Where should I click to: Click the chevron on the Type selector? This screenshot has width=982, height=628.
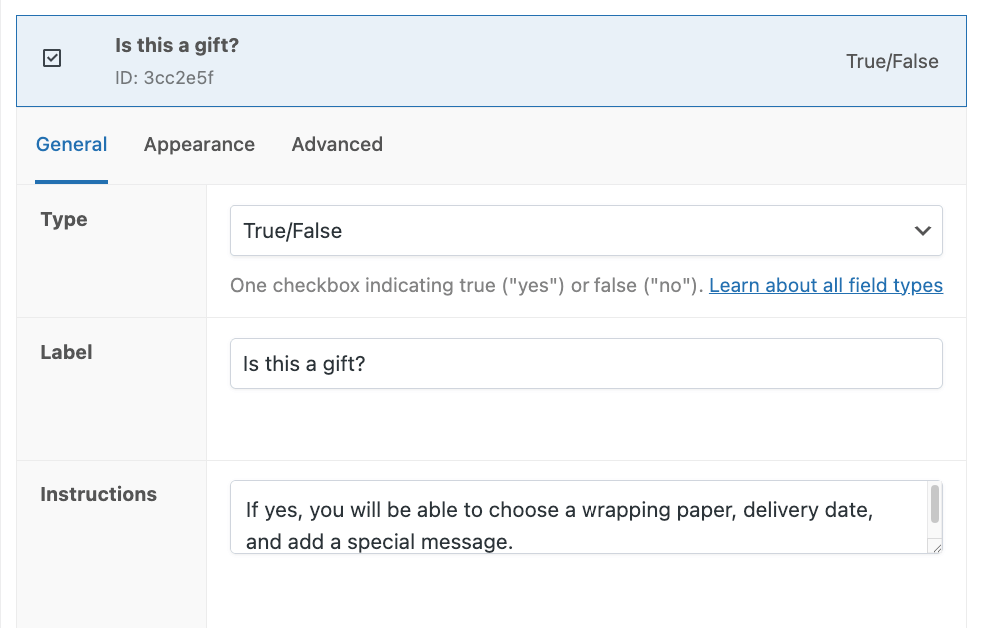(x=922, y=230)
